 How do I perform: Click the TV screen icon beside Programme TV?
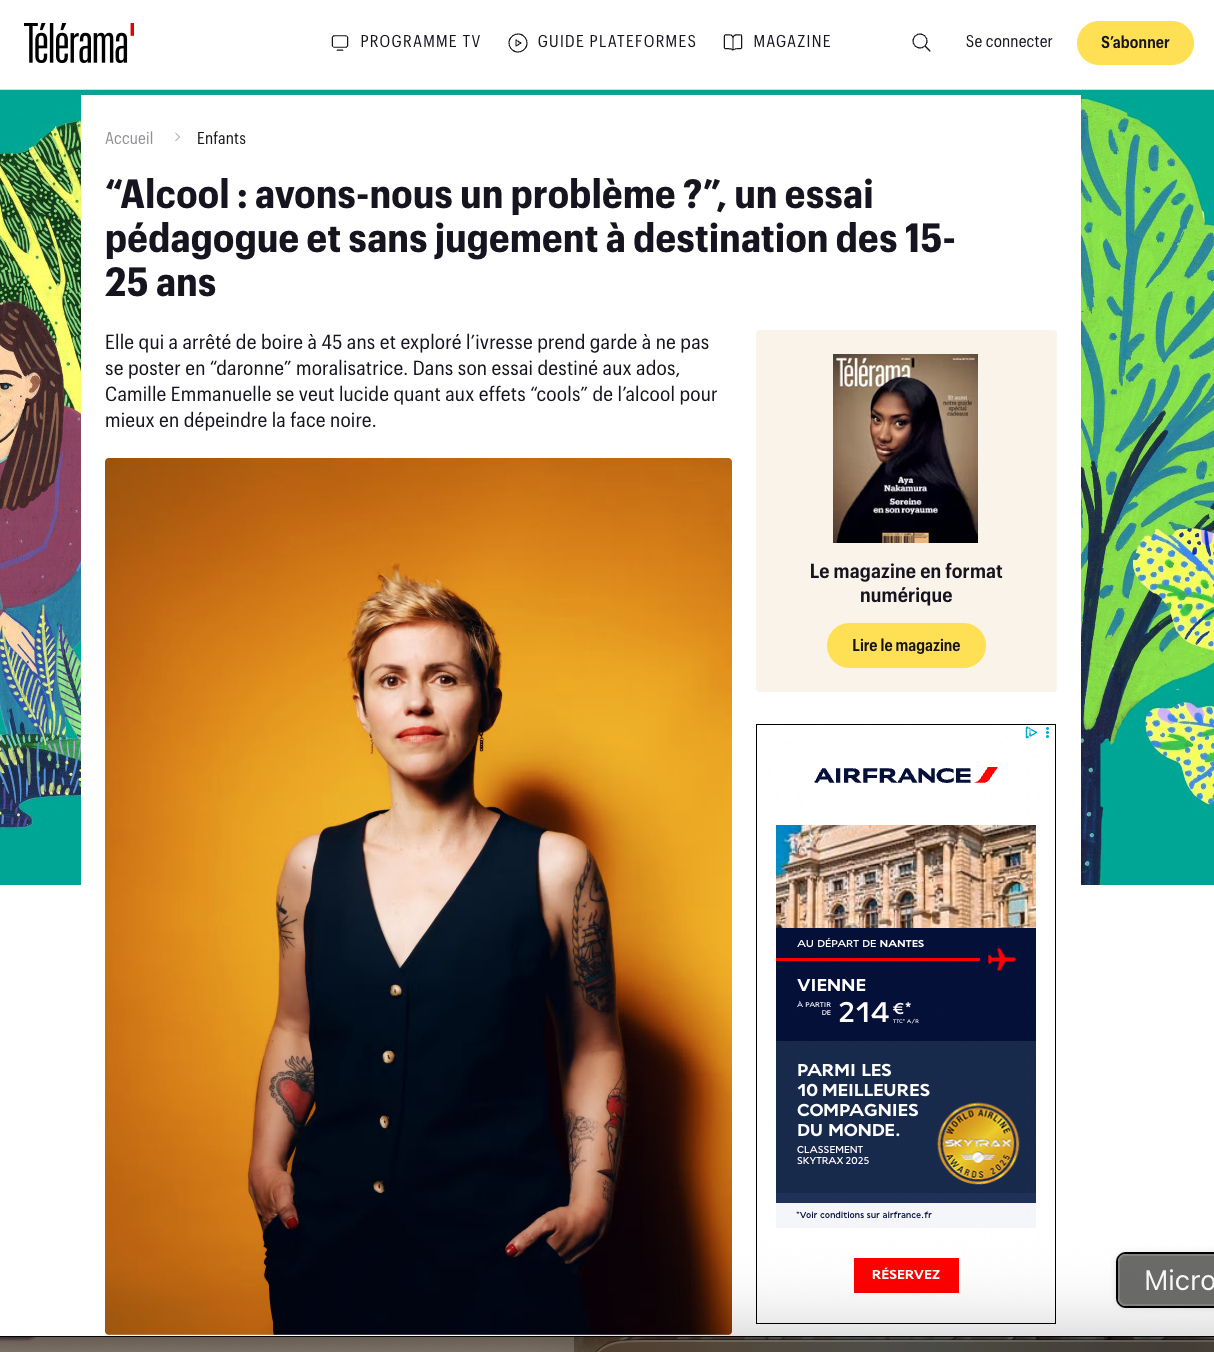pyautogui.click(x=340, y=42)
